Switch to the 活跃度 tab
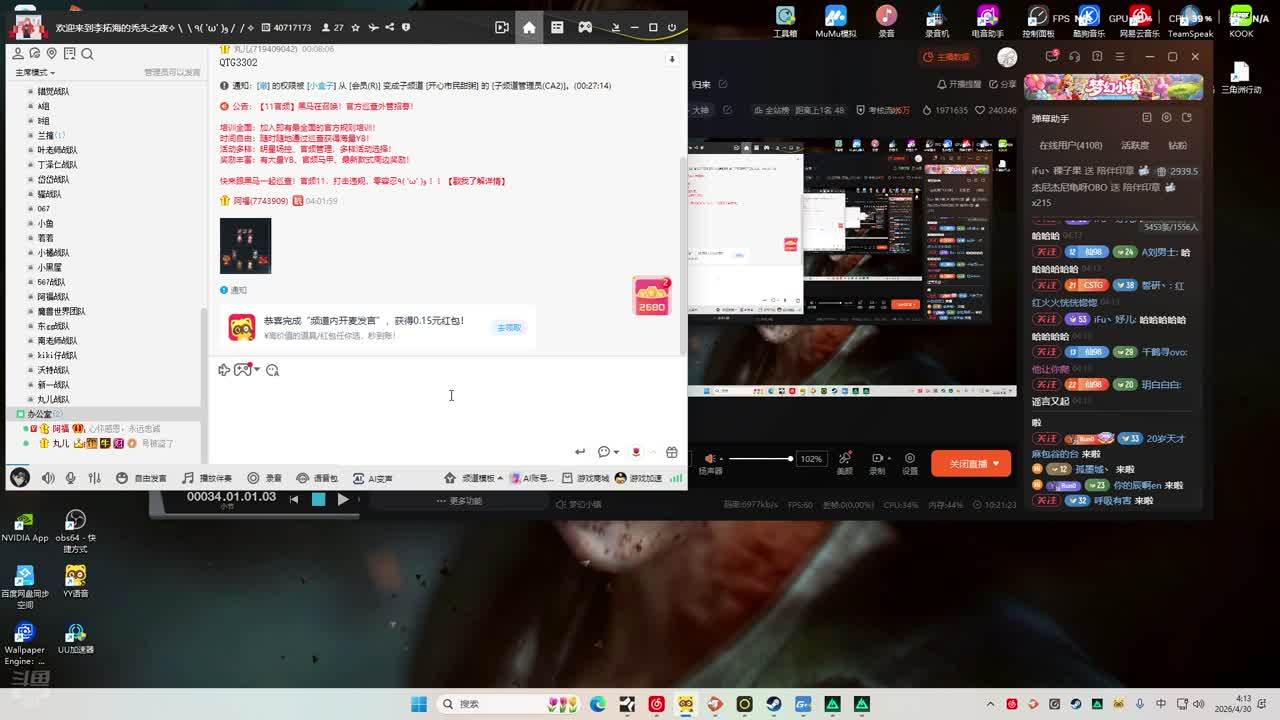The height and width of the screenshot is (720, 1280). tap(1135, 146)
